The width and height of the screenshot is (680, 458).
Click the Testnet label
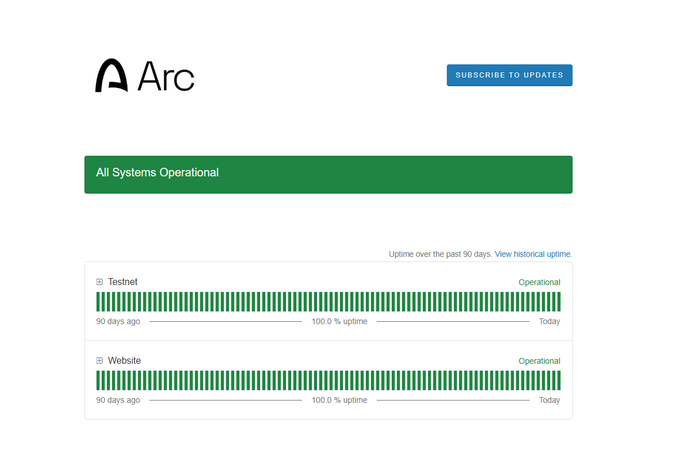123,282
